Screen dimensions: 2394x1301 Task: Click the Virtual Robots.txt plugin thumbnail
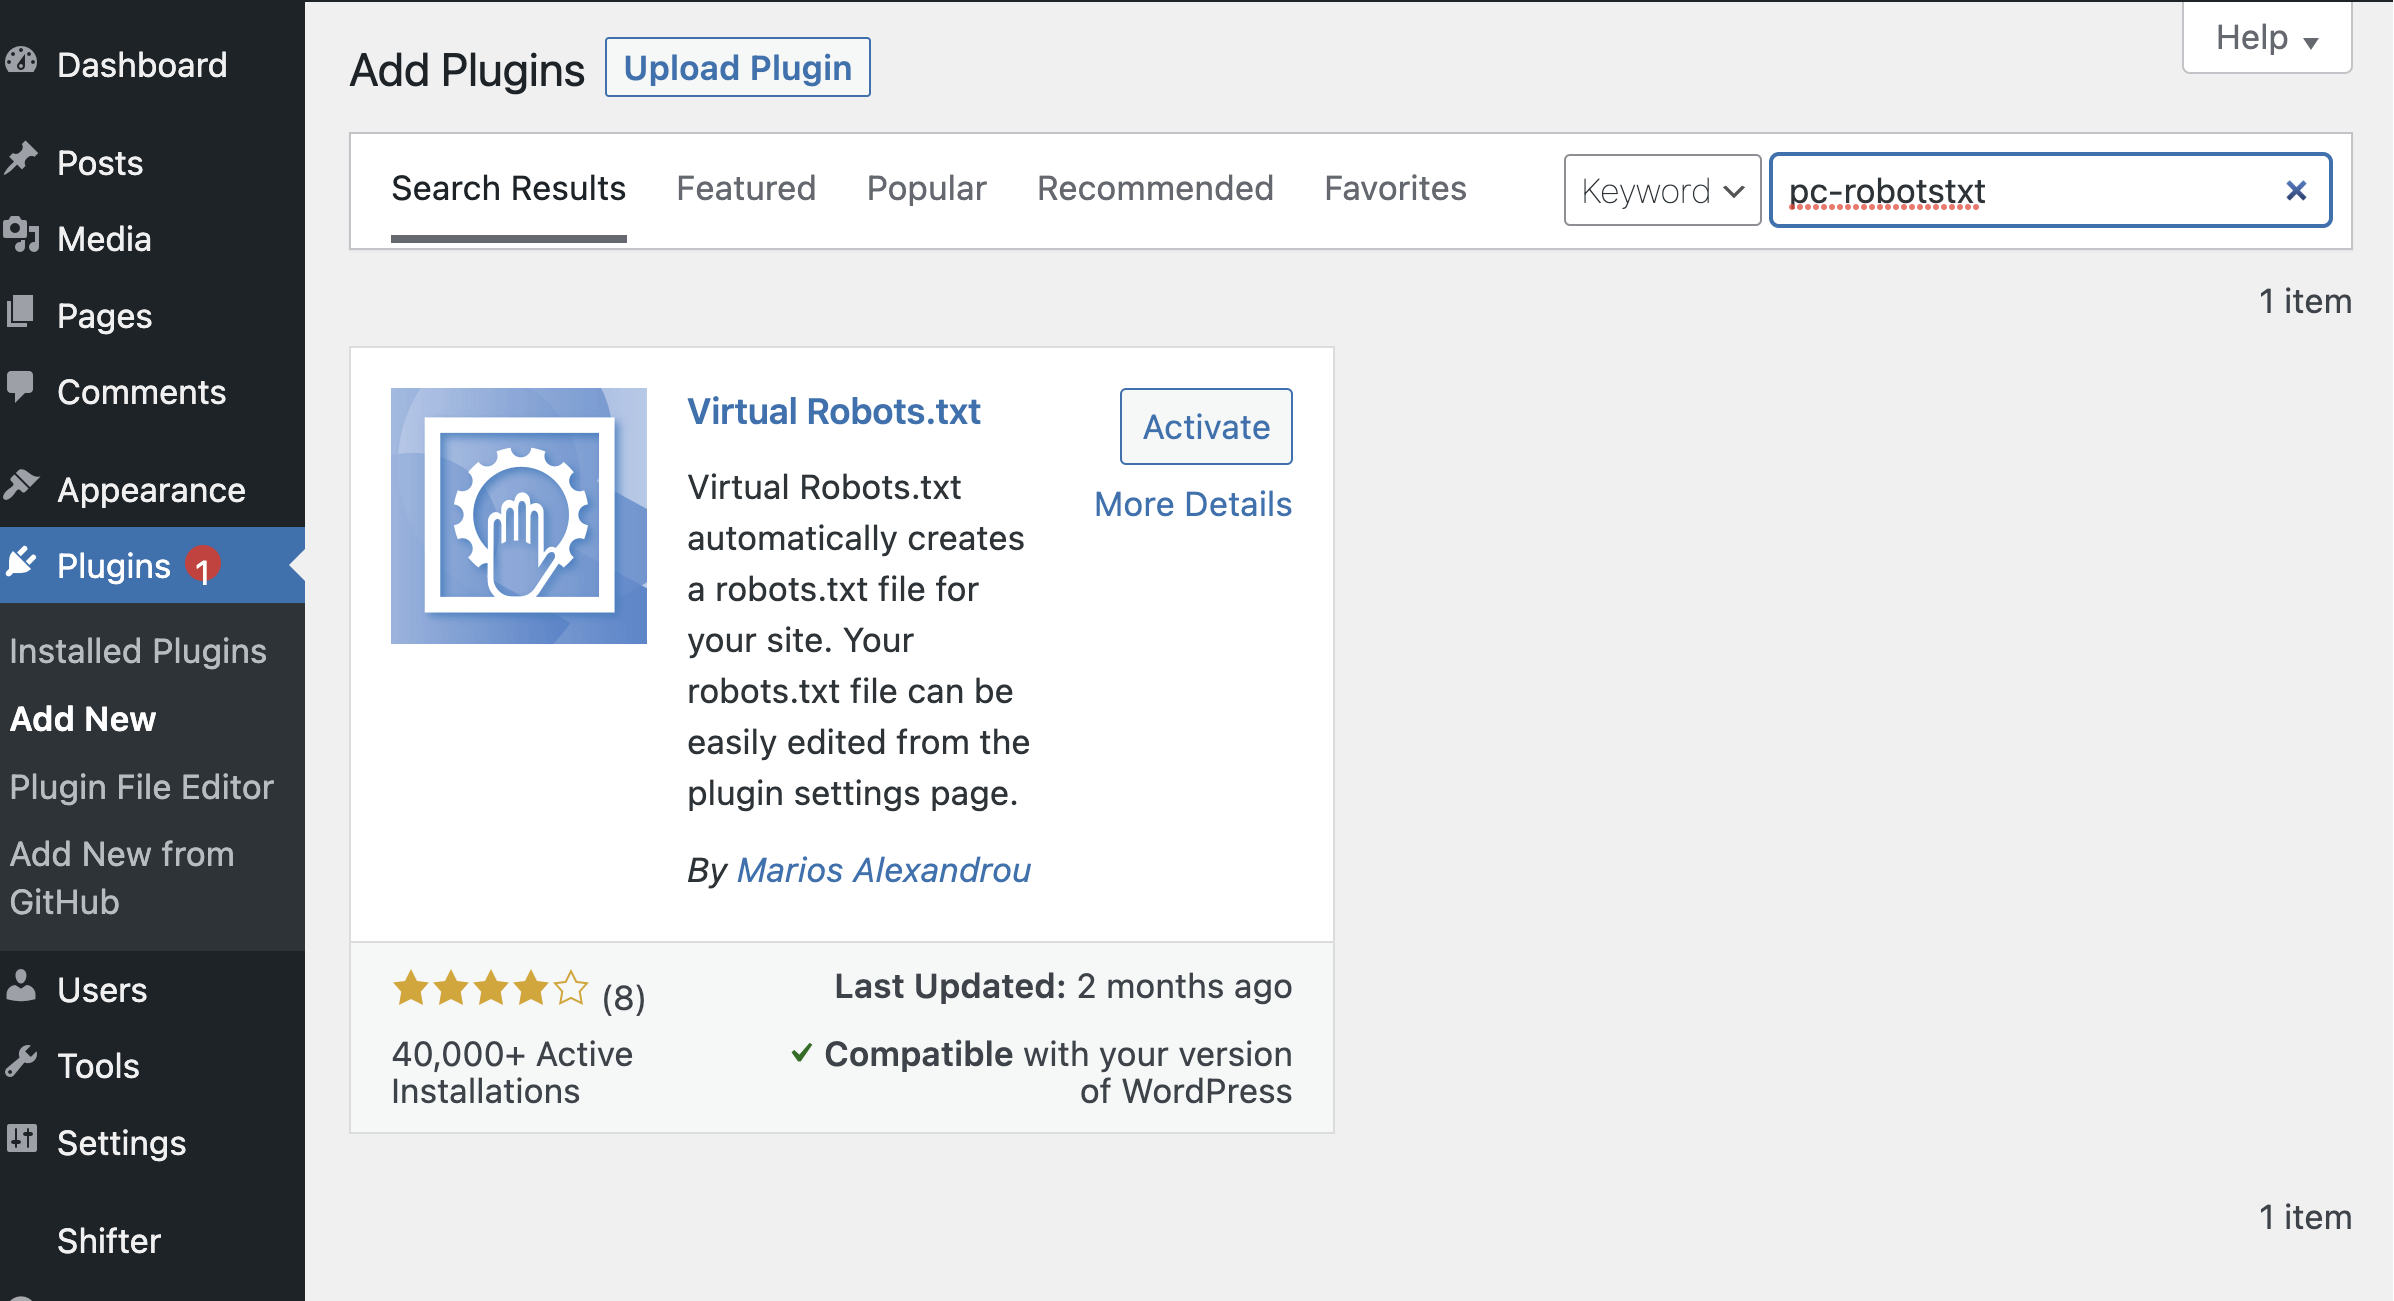(518, 516)
